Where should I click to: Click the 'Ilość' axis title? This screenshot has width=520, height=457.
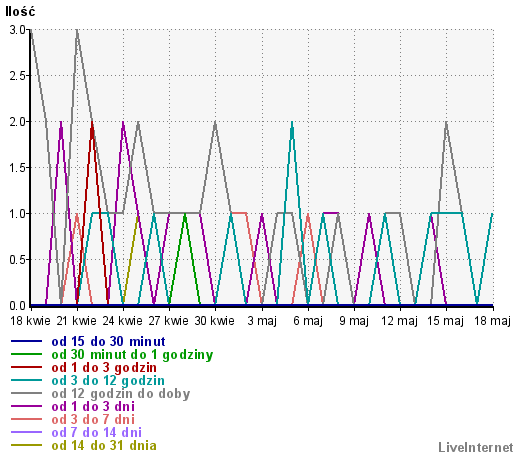tap(20, 12)
